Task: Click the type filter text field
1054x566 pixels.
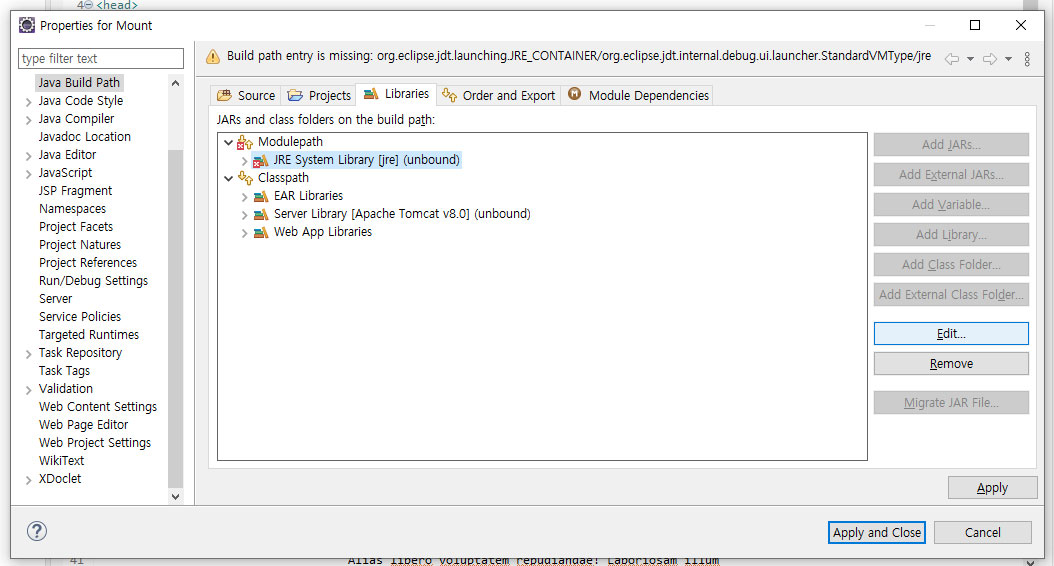Action: [x=101, y=58]
